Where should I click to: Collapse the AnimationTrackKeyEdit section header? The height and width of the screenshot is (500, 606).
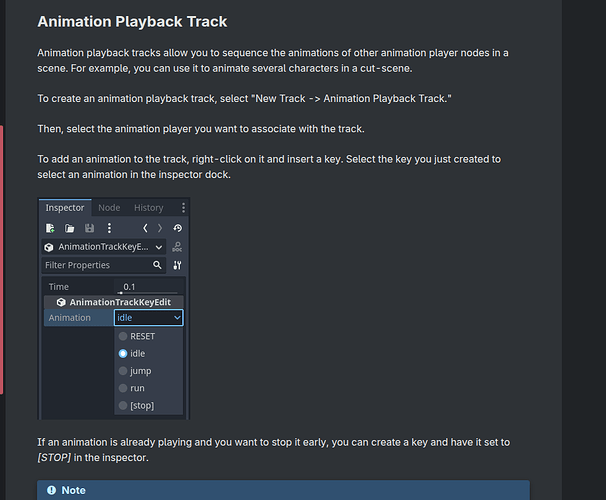pyautogui.click(x=113, y=302)
